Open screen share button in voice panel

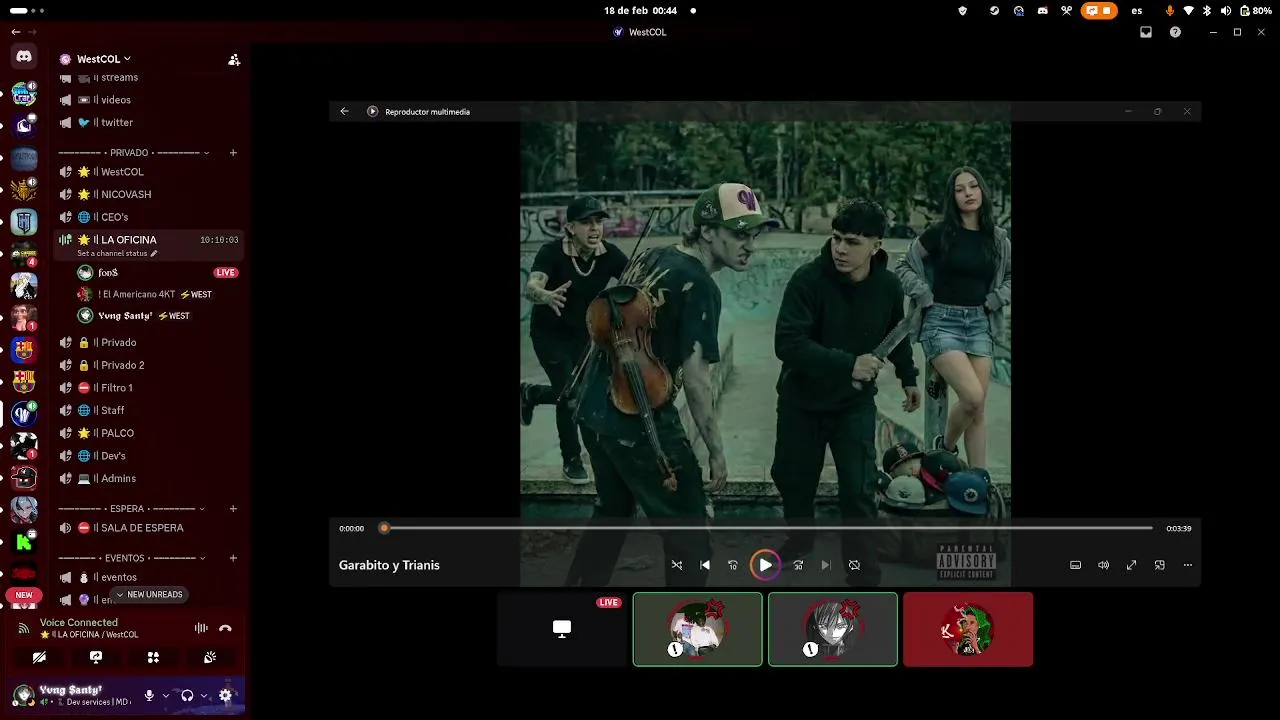pyautogui.click(x=96, y=657)
